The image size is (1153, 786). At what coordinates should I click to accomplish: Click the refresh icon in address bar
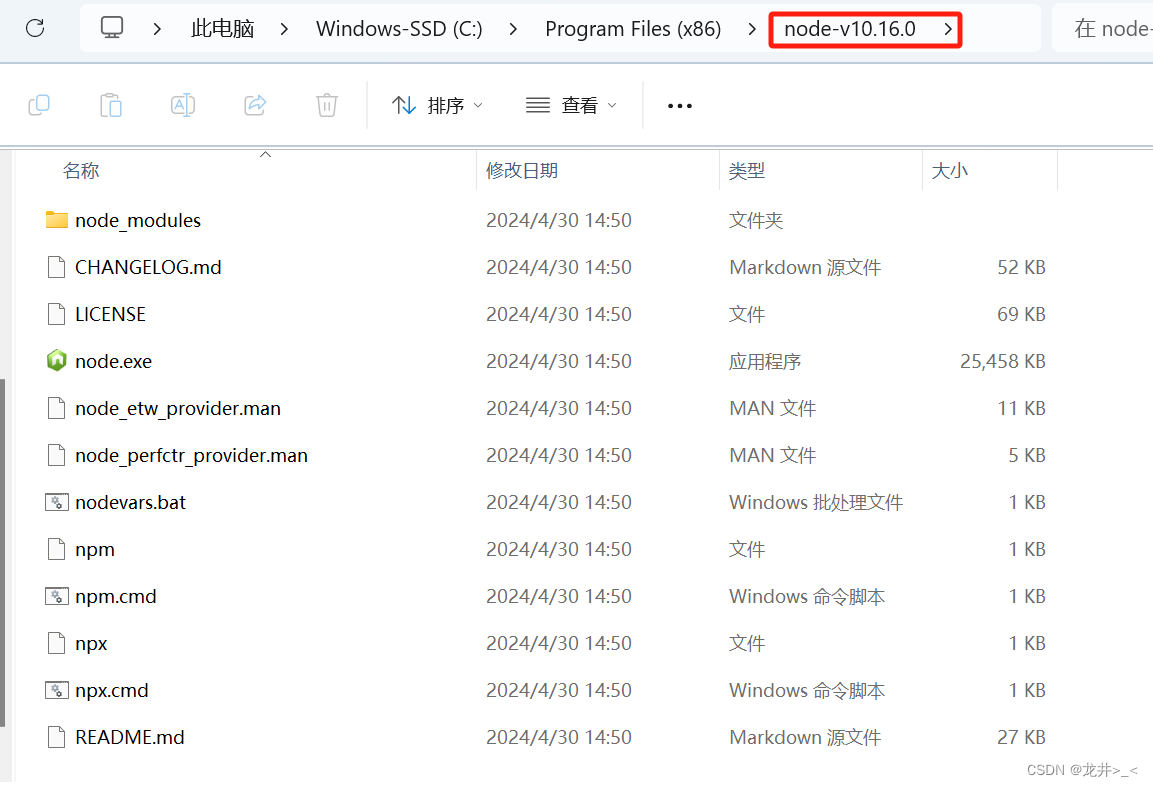[x=35, y=29]
